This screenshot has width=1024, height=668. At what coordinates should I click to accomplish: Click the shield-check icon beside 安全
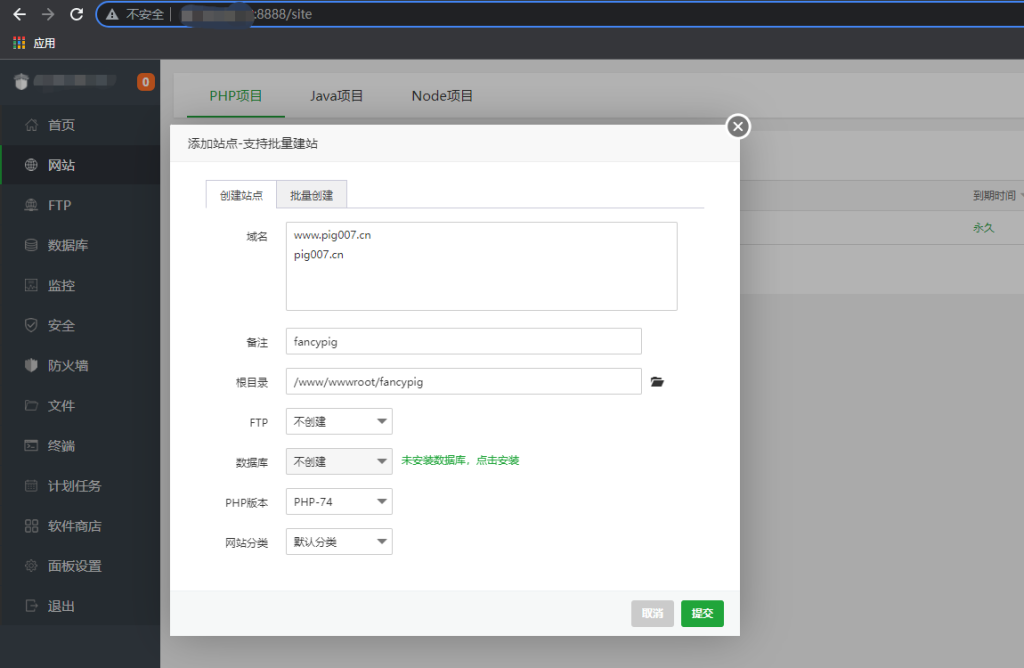click(x=31, y=325)
